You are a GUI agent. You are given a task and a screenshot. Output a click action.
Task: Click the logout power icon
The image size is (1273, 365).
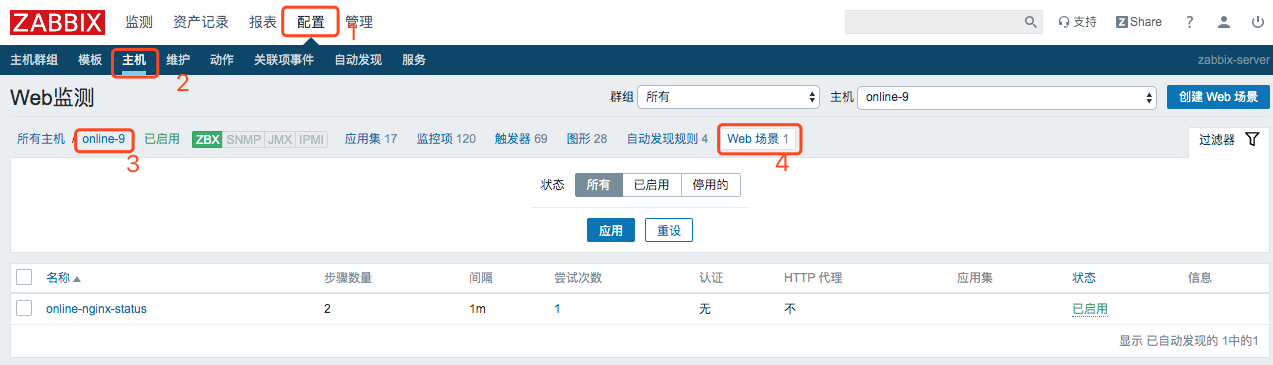click(x=1257, y=22)
